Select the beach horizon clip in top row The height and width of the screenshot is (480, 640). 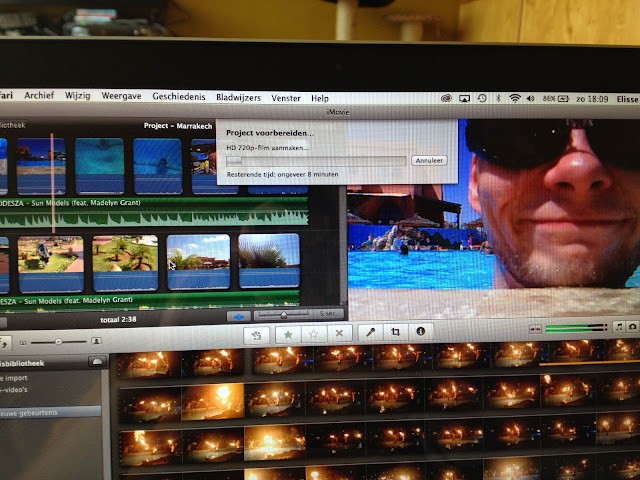tap(41, 166)
